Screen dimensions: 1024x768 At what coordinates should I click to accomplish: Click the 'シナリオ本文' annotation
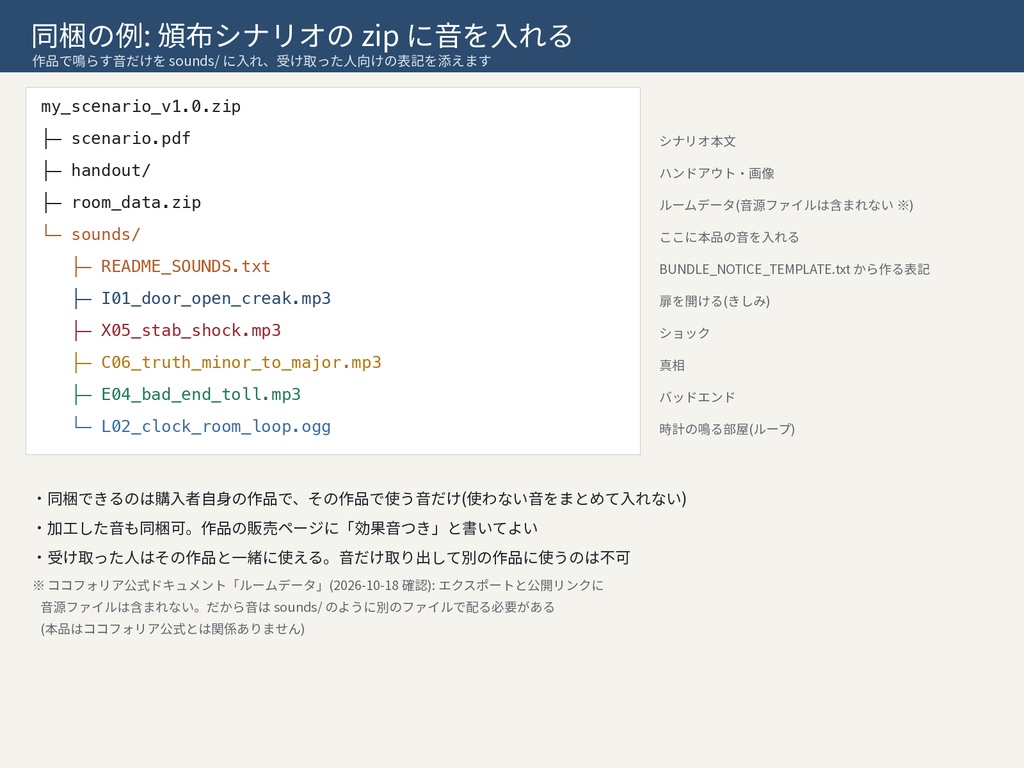pyautogui.click(x=697, y=141)
